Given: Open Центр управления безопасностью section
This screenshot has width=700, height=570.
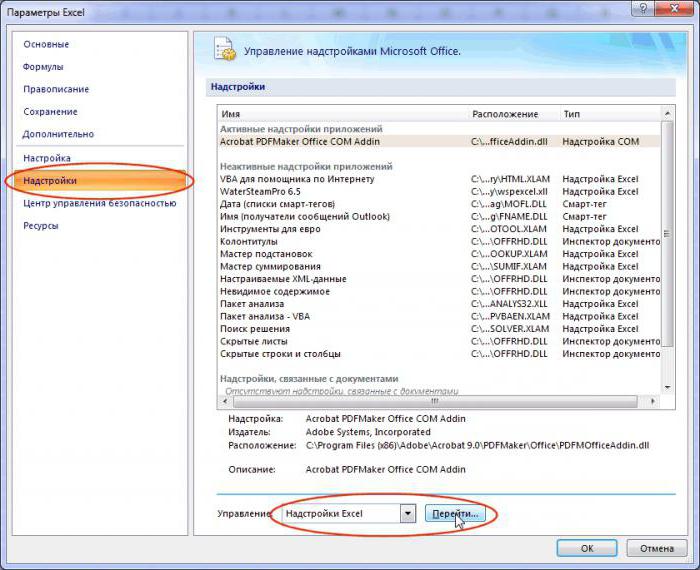Looking at the screenshot, I should click(100, 203).
